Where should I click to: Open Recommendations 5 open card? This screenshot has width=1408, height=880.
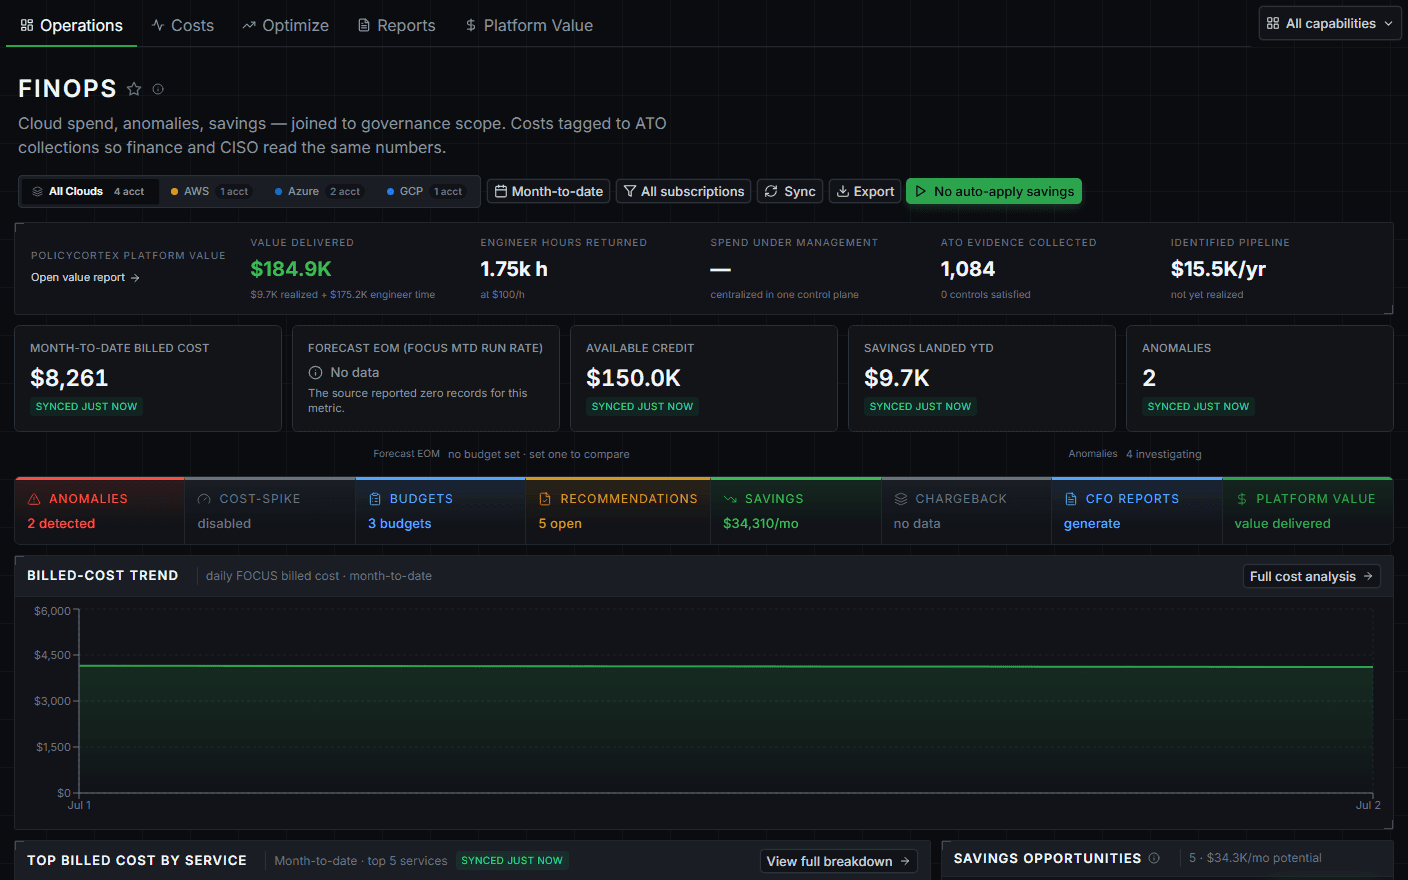[618, 511]
